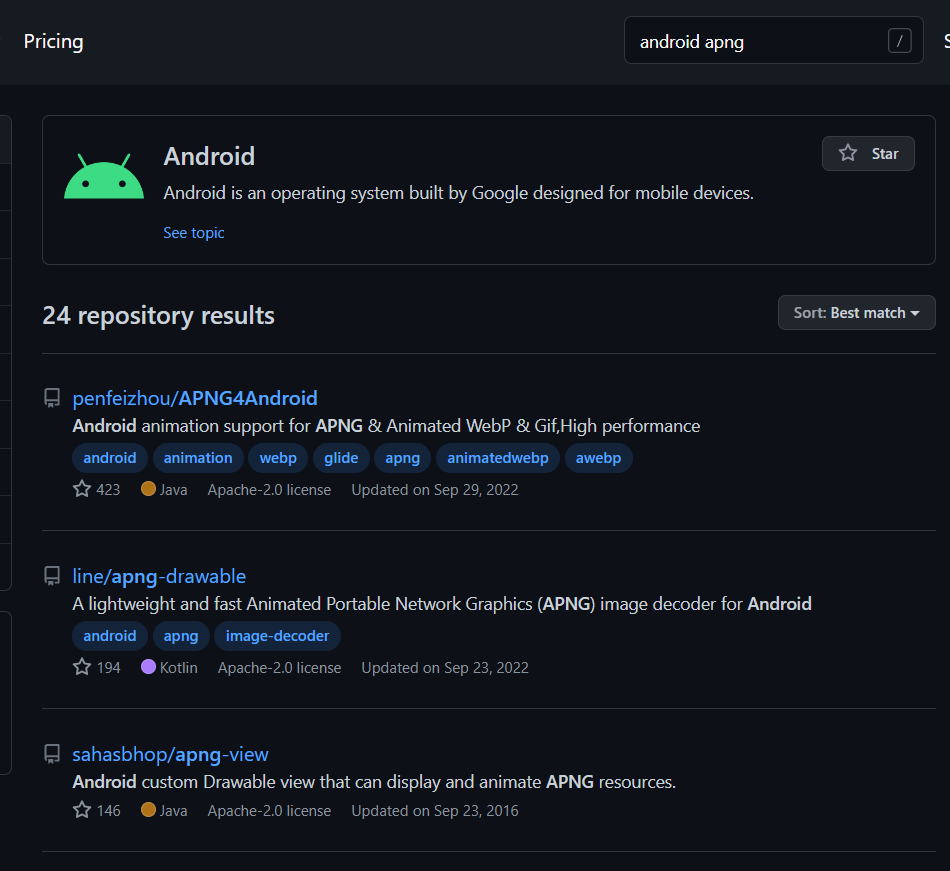
Task: Open the penfeizhou/APNG4Android repository
Action: point(195,398)
